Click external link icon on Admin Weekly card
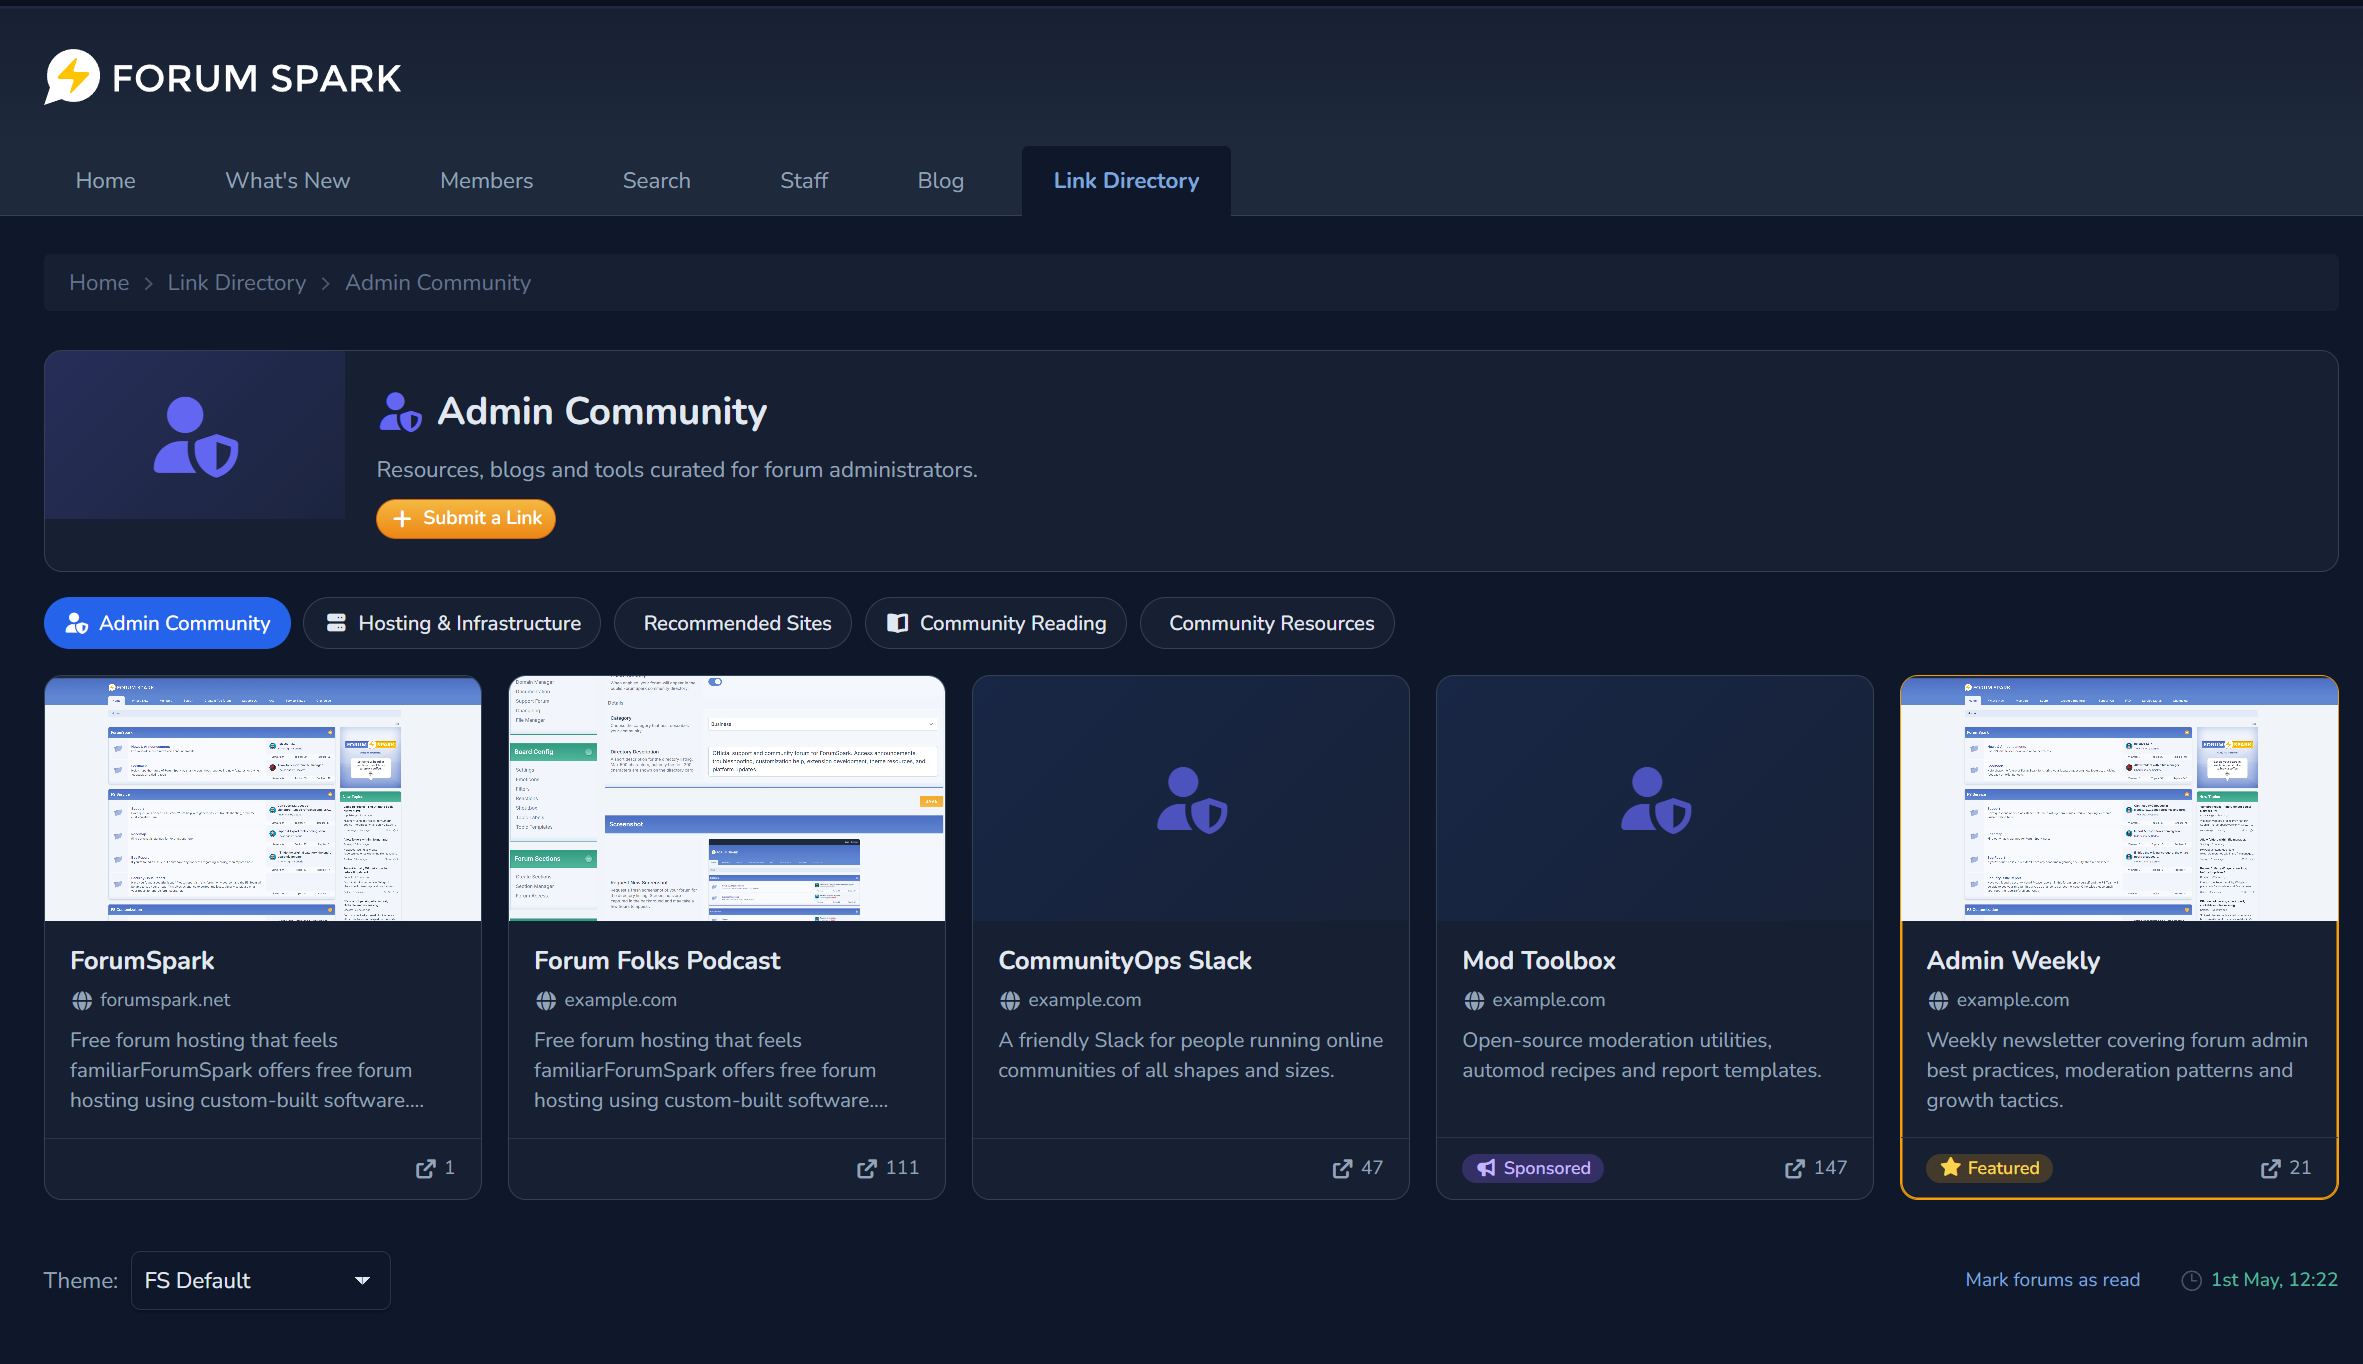The image size is (2363, 1364). coord(2271,1168)
